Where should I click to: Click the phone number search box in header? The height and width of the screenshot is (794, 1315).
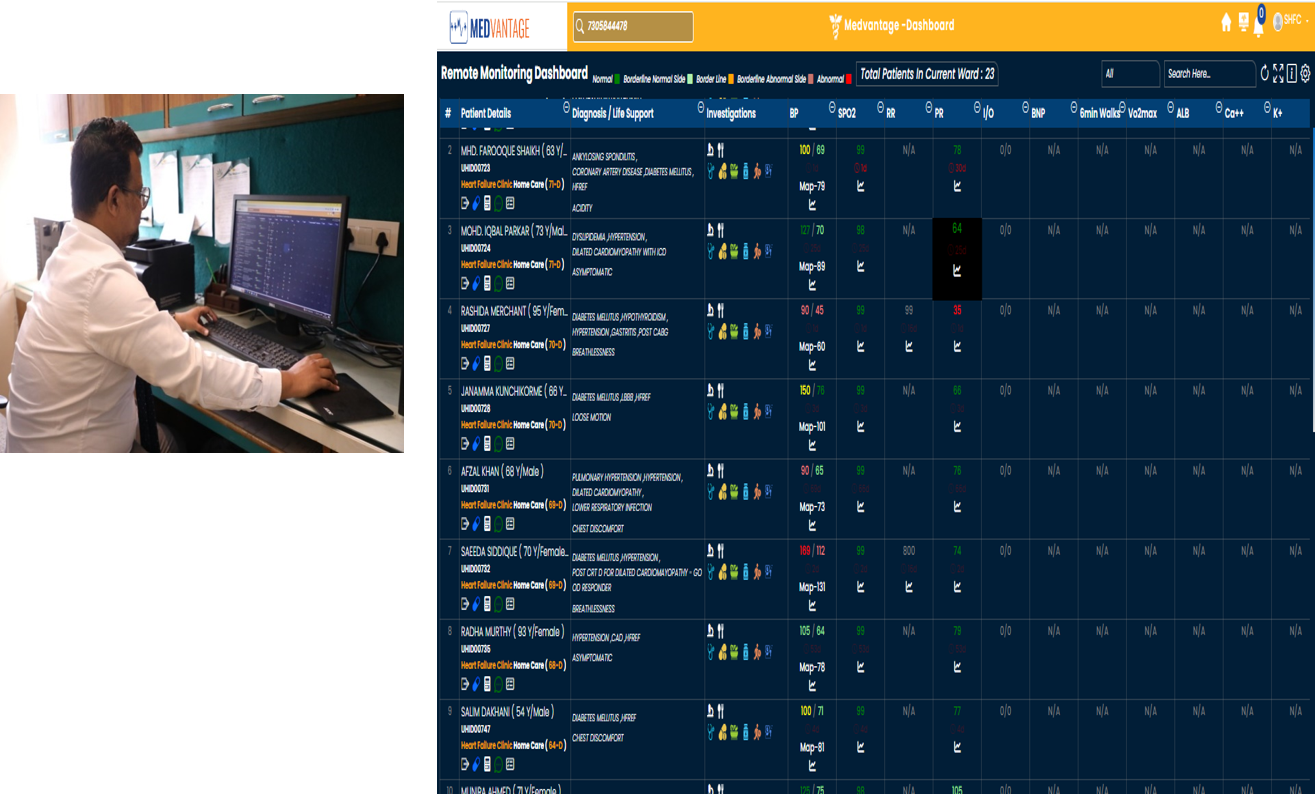pyautogui.click(x=633, y=26)
